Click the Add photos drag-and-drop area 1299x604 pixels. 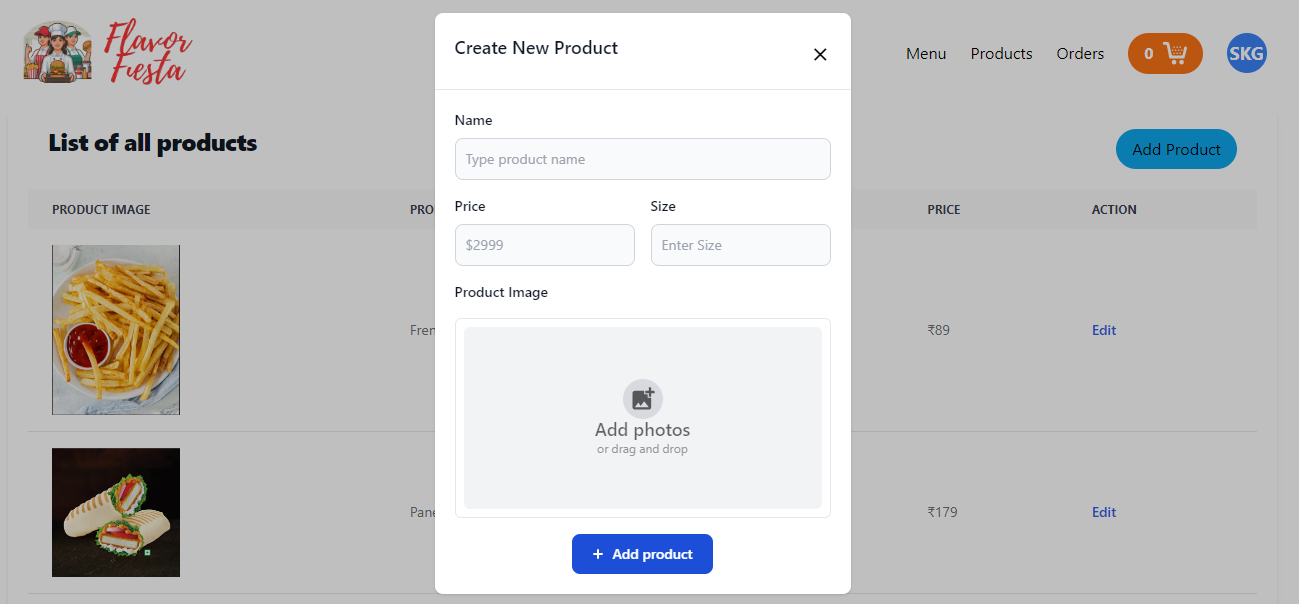tap(642, 418)
